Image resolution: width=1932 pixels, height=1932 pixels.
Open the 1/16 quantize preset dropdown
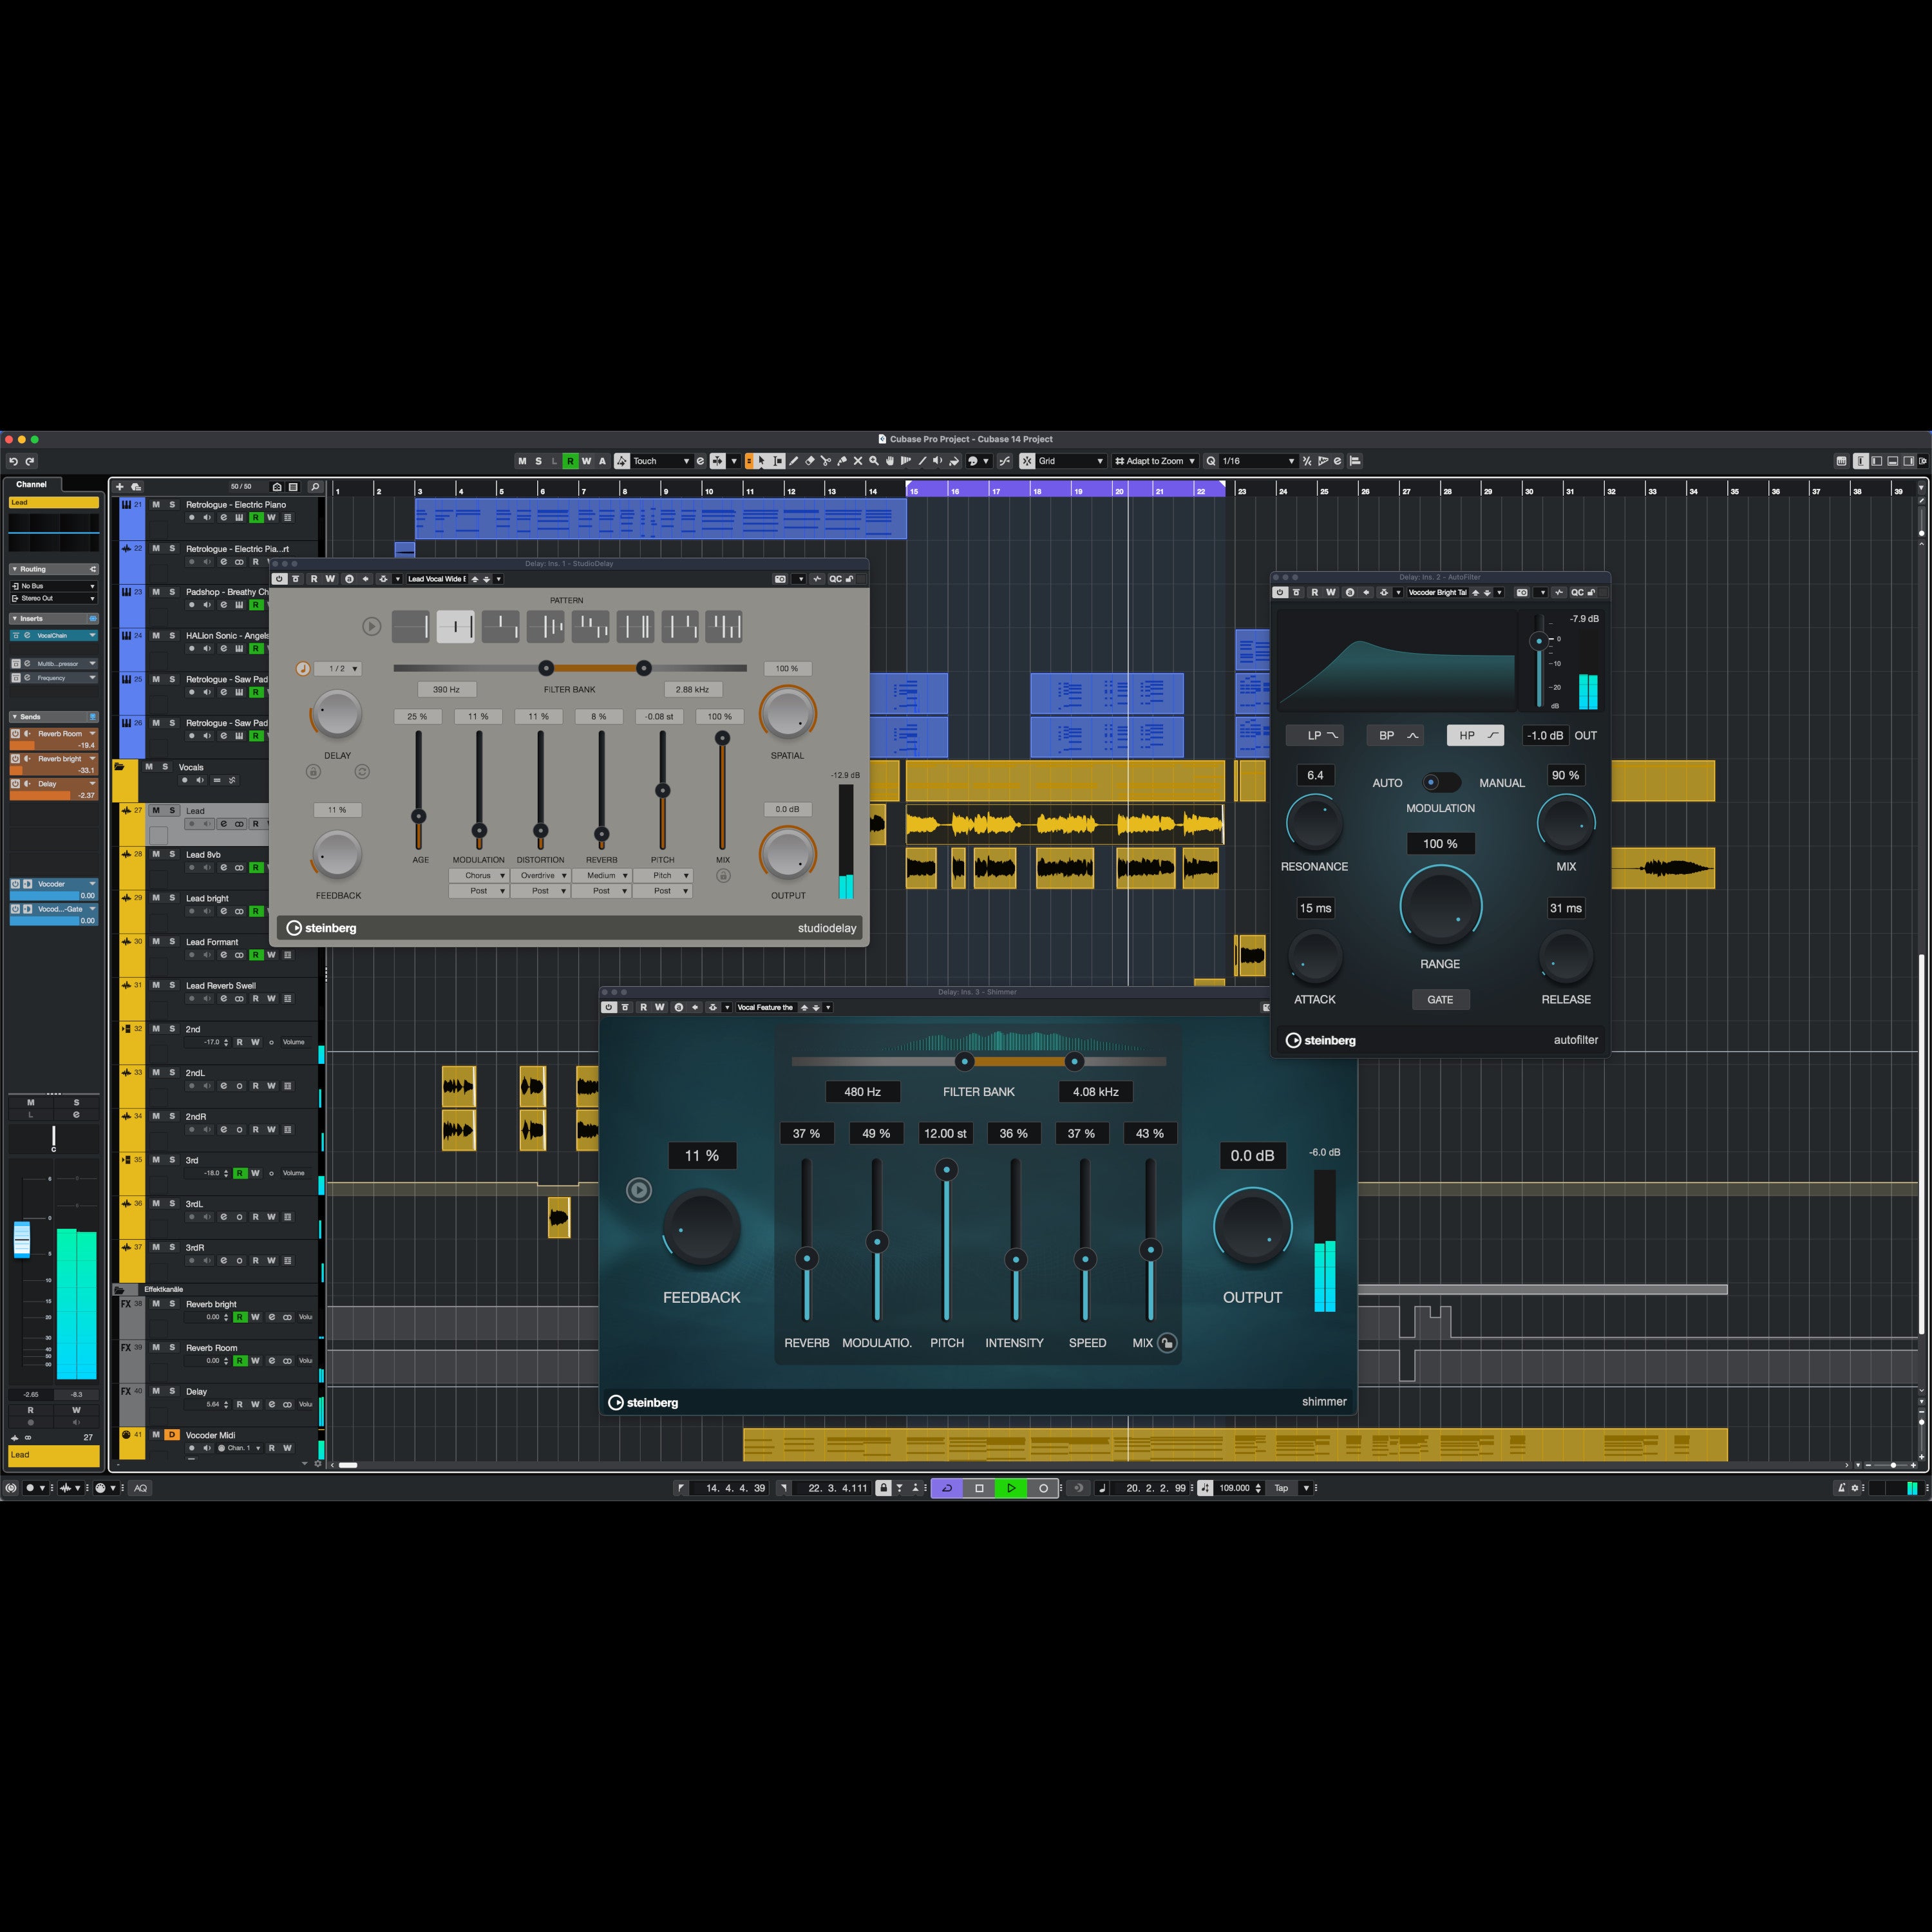(x=1258, y=461)
